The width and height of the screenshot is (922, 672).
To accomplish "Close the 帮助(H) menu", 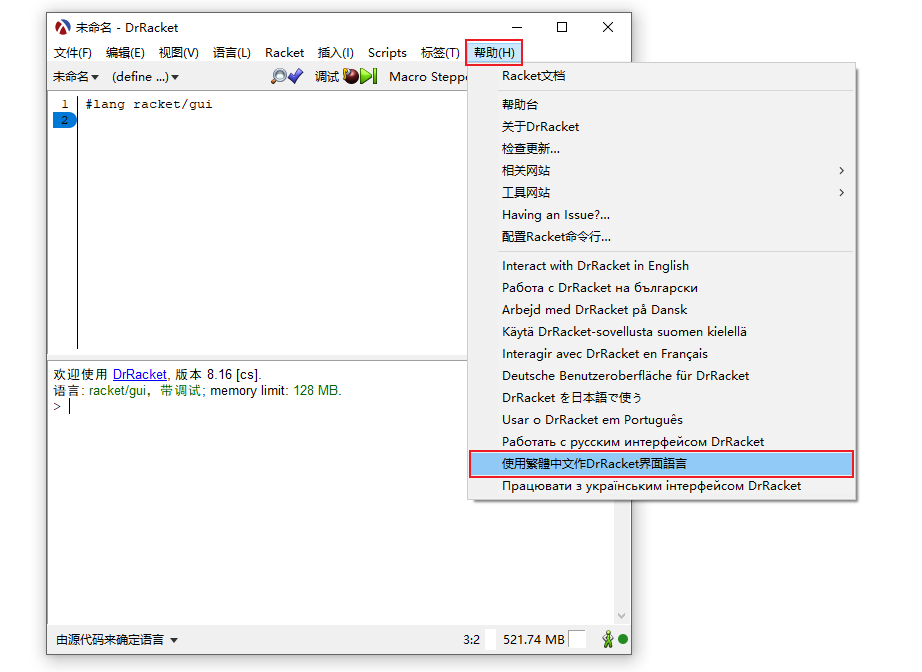I will pos(494,53).
